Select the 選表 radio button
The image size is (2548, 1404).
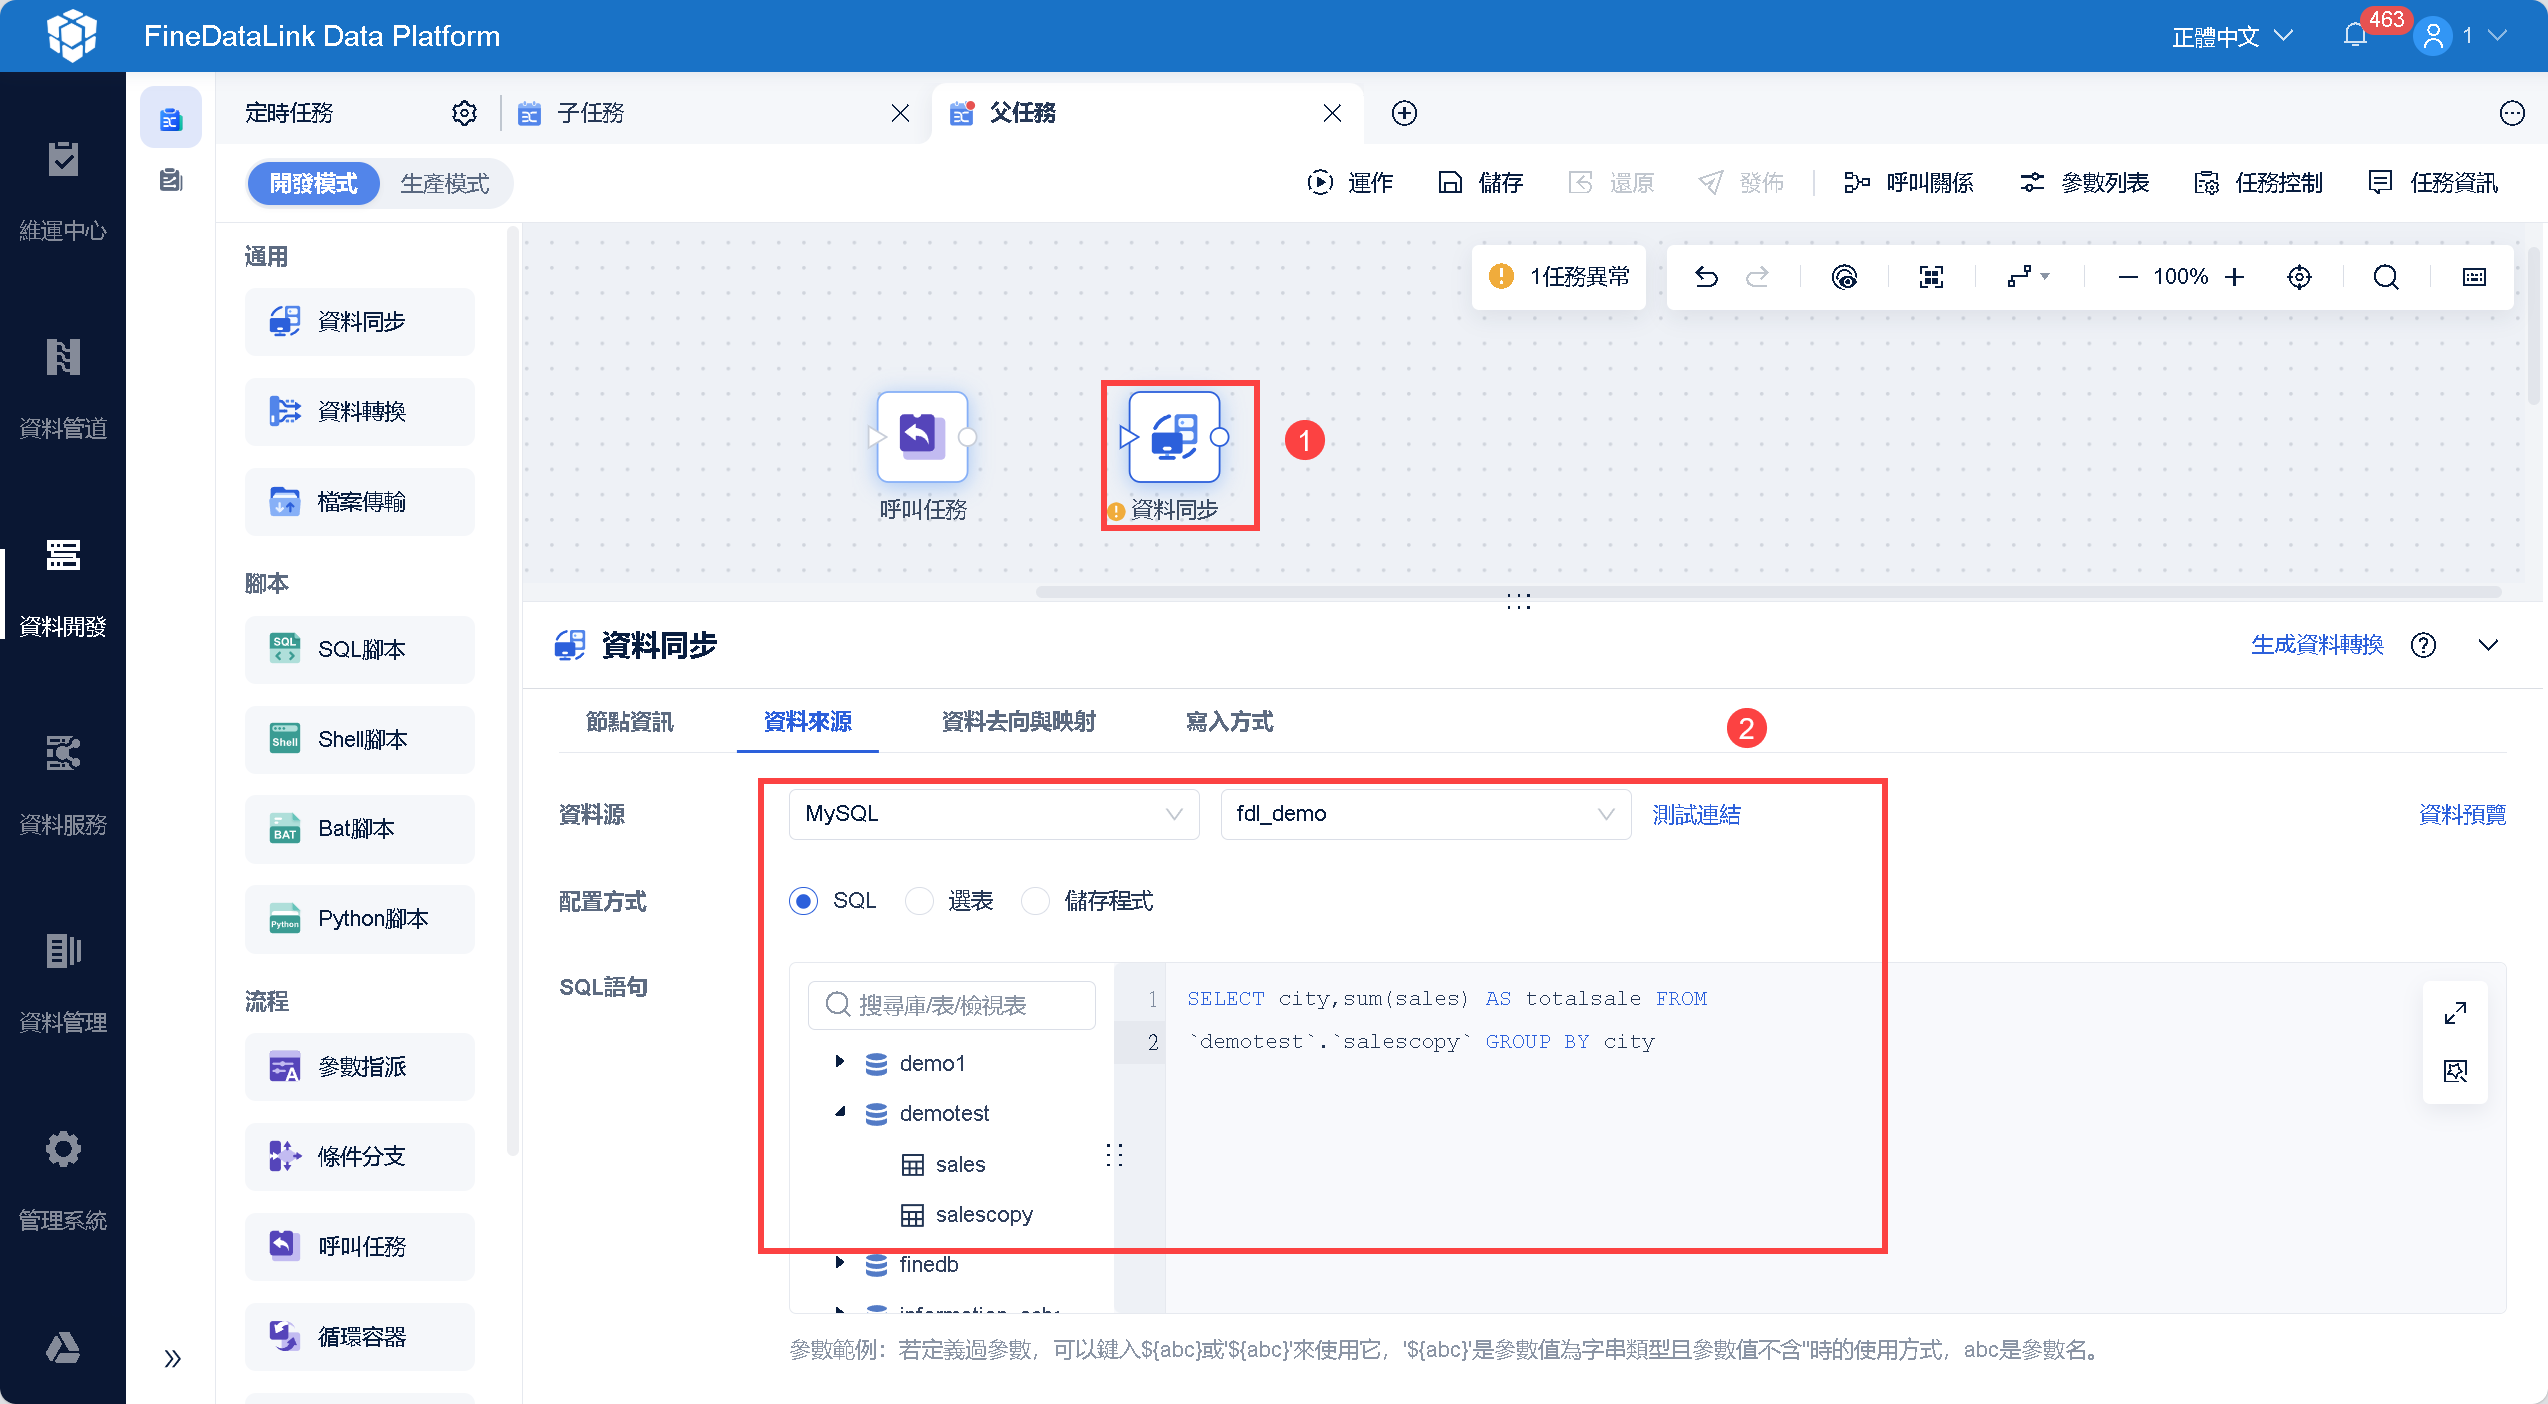(x=919, y=901)
